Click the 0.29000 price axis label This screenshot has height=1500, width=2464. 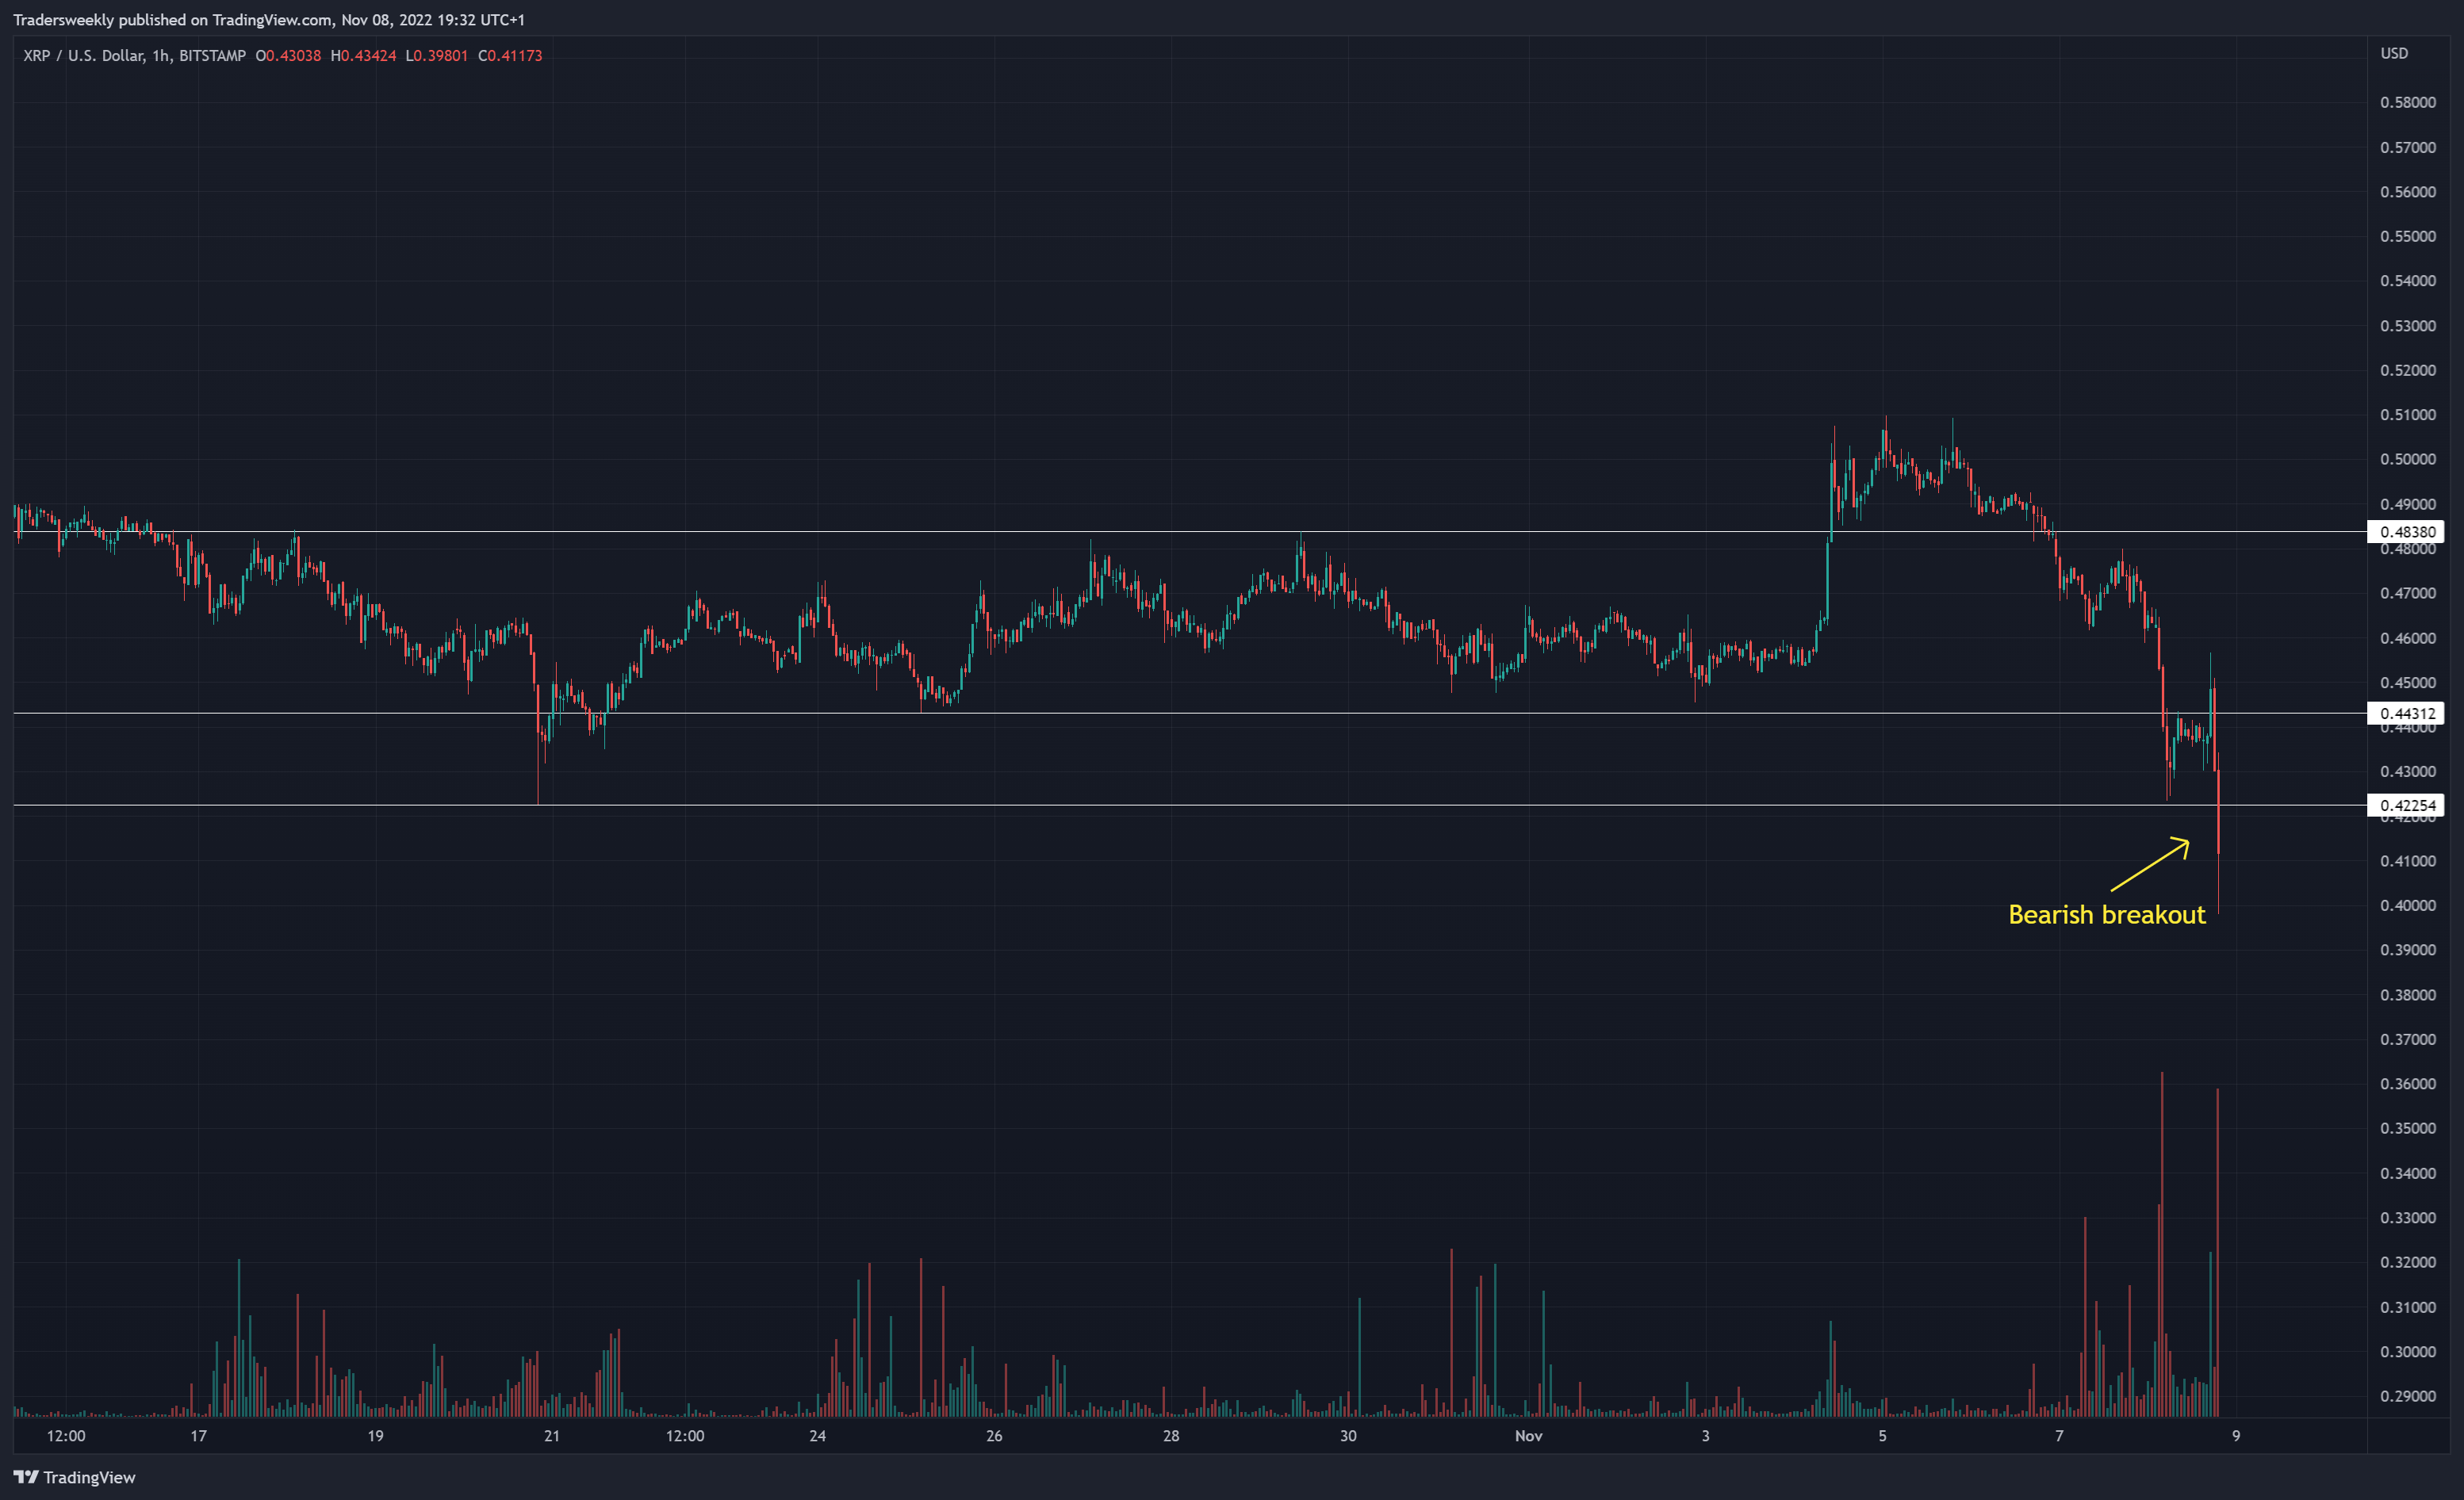pos(2407,1396)
